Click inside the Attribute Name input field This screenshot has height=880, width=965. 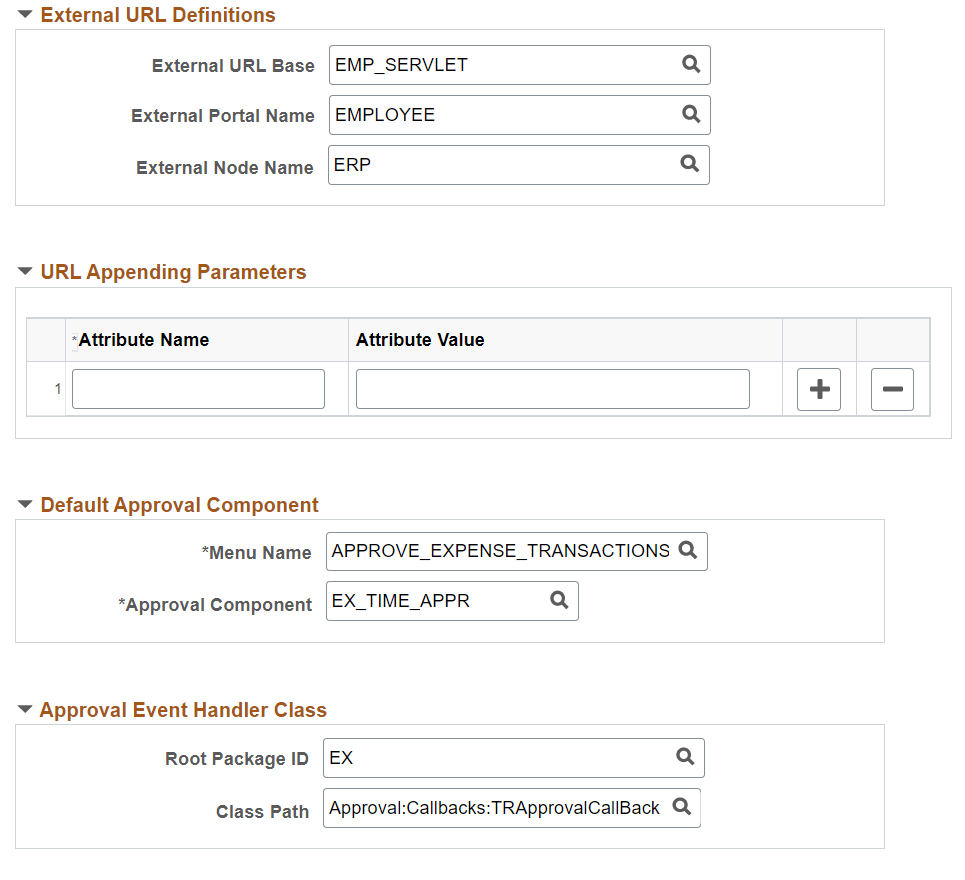(x=197, y=389)
